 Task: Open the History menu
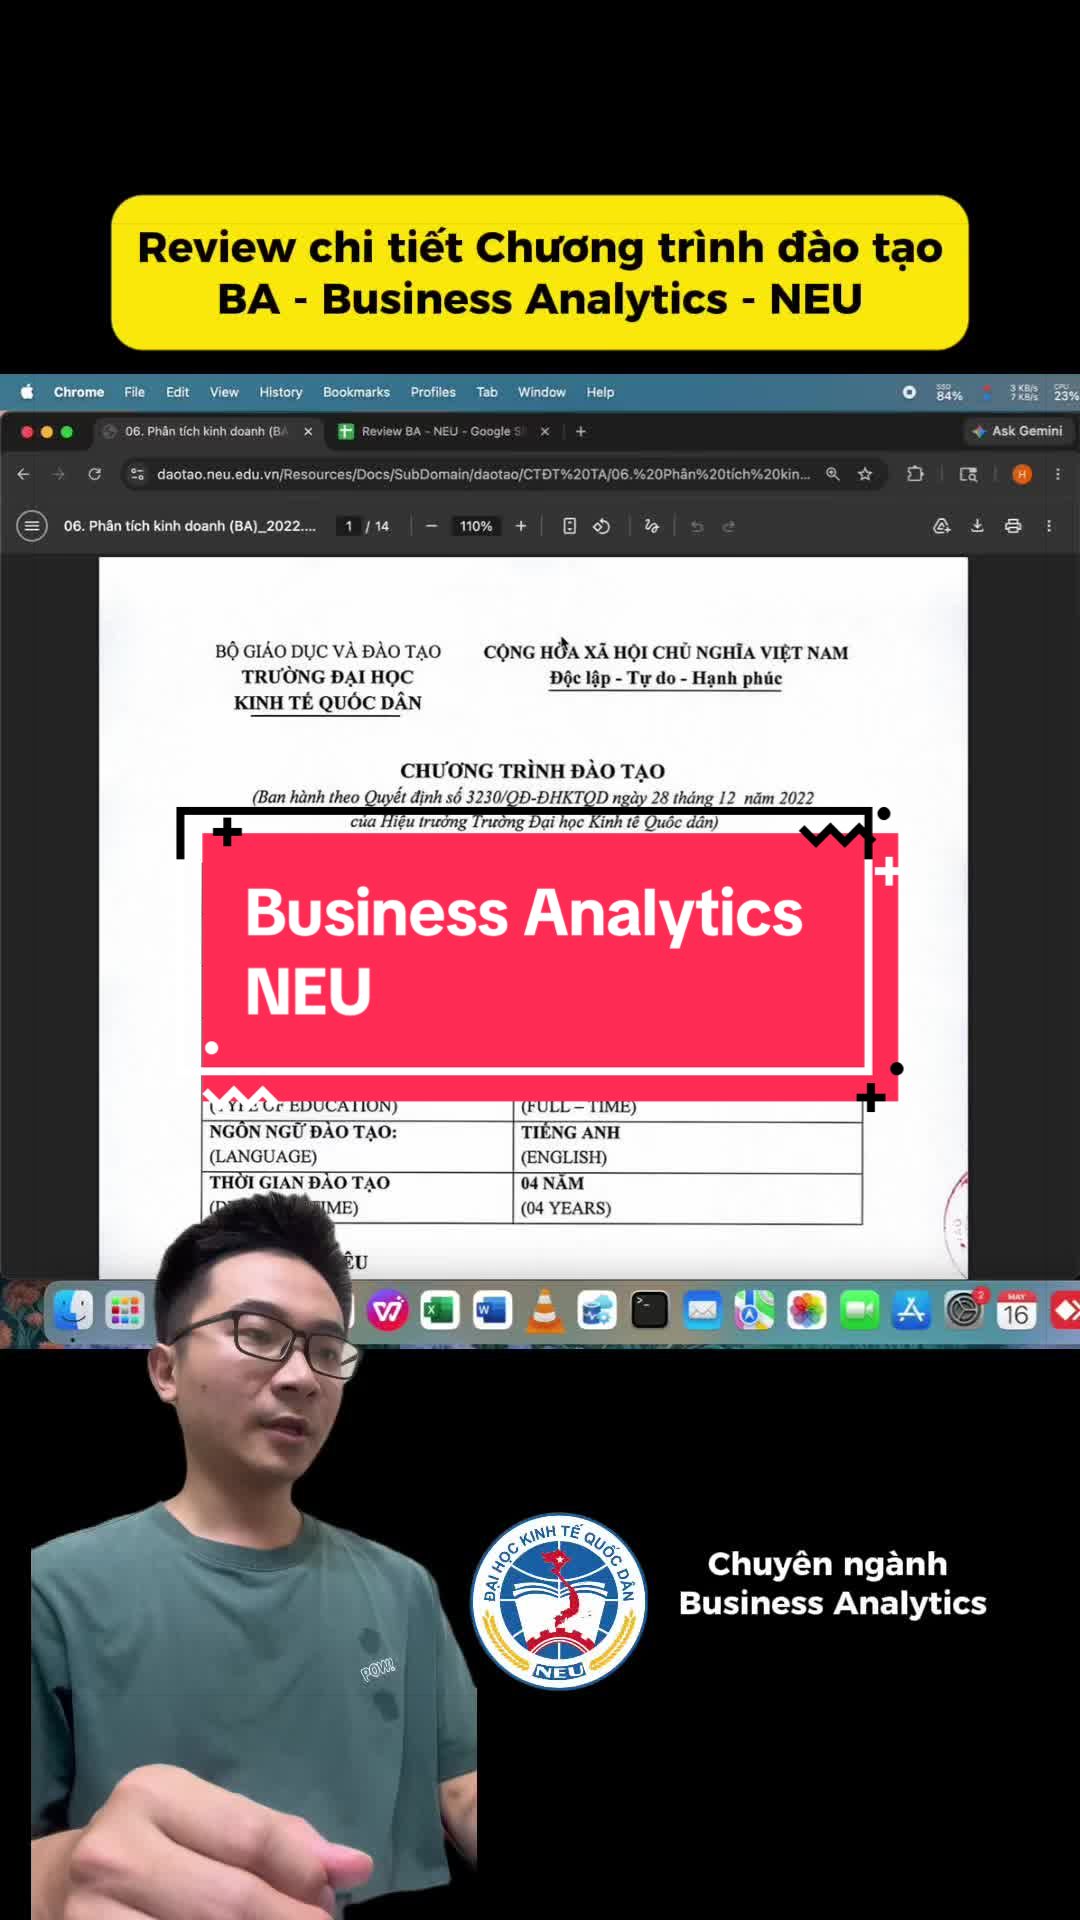coord(281,392)
